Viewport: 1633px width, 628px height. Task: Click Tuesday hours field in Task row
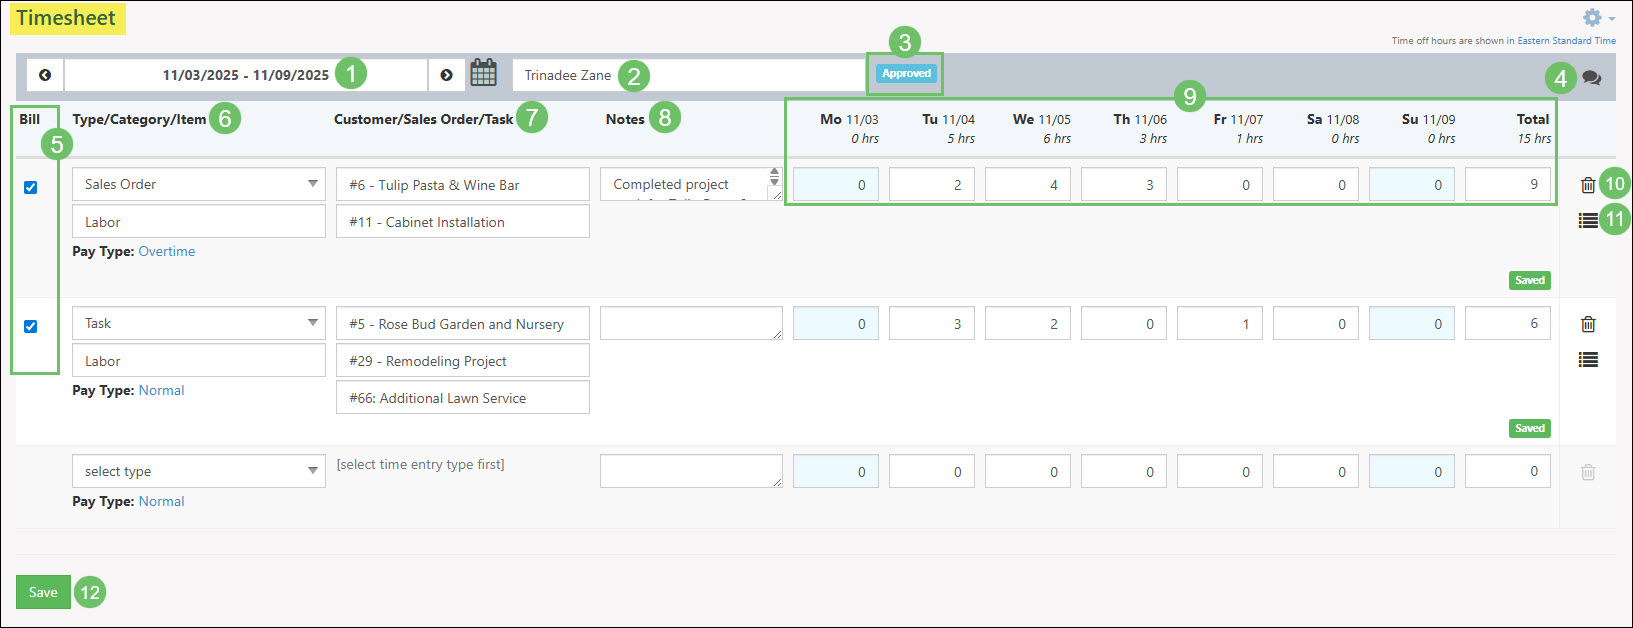(932, 323)
